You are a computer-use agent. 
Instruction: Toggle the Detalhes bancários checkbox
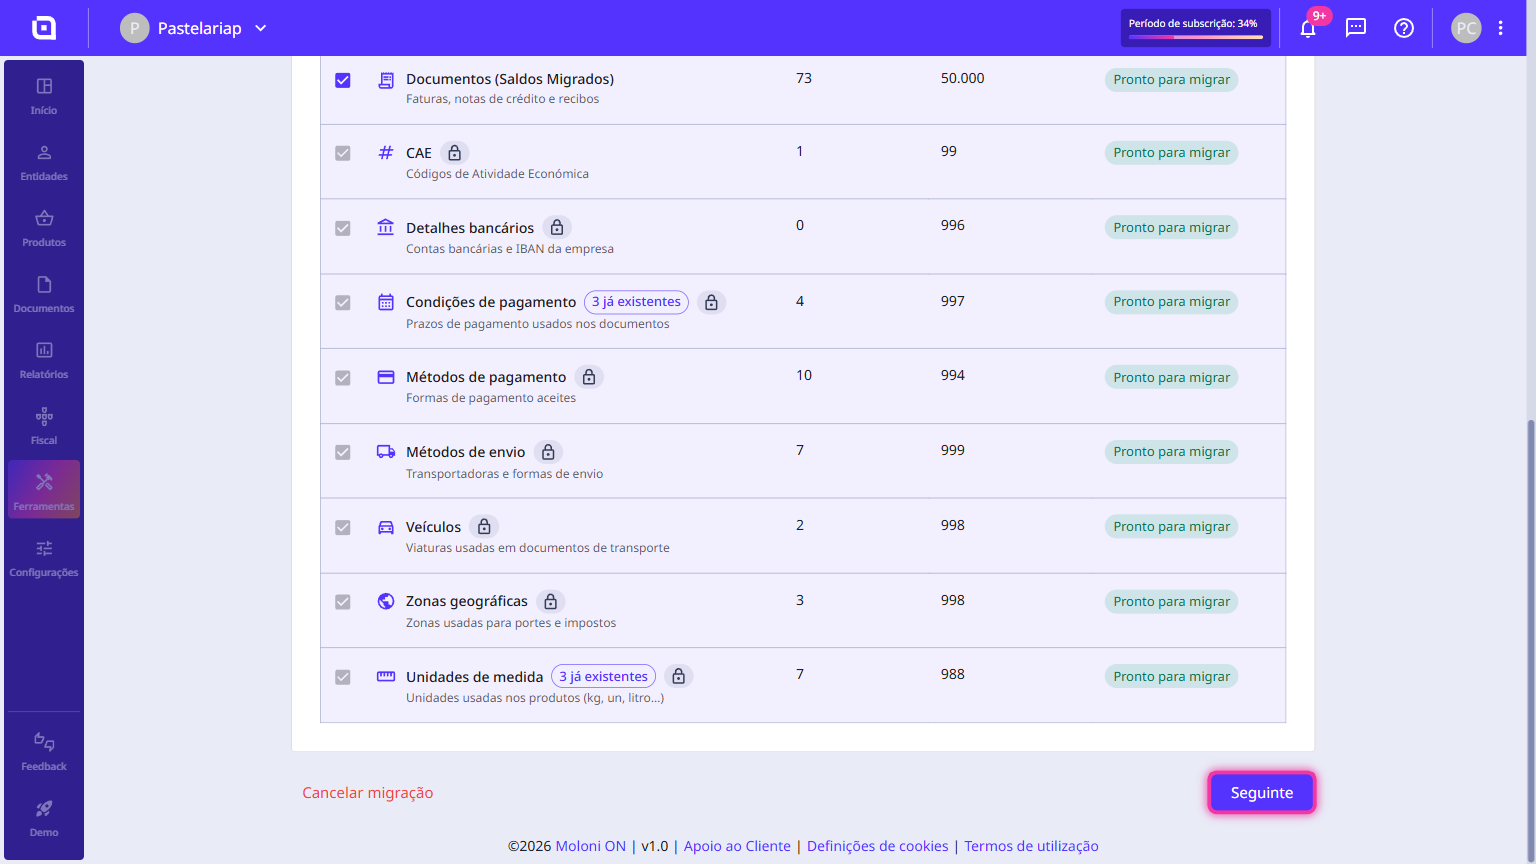(x=343, y=228)
